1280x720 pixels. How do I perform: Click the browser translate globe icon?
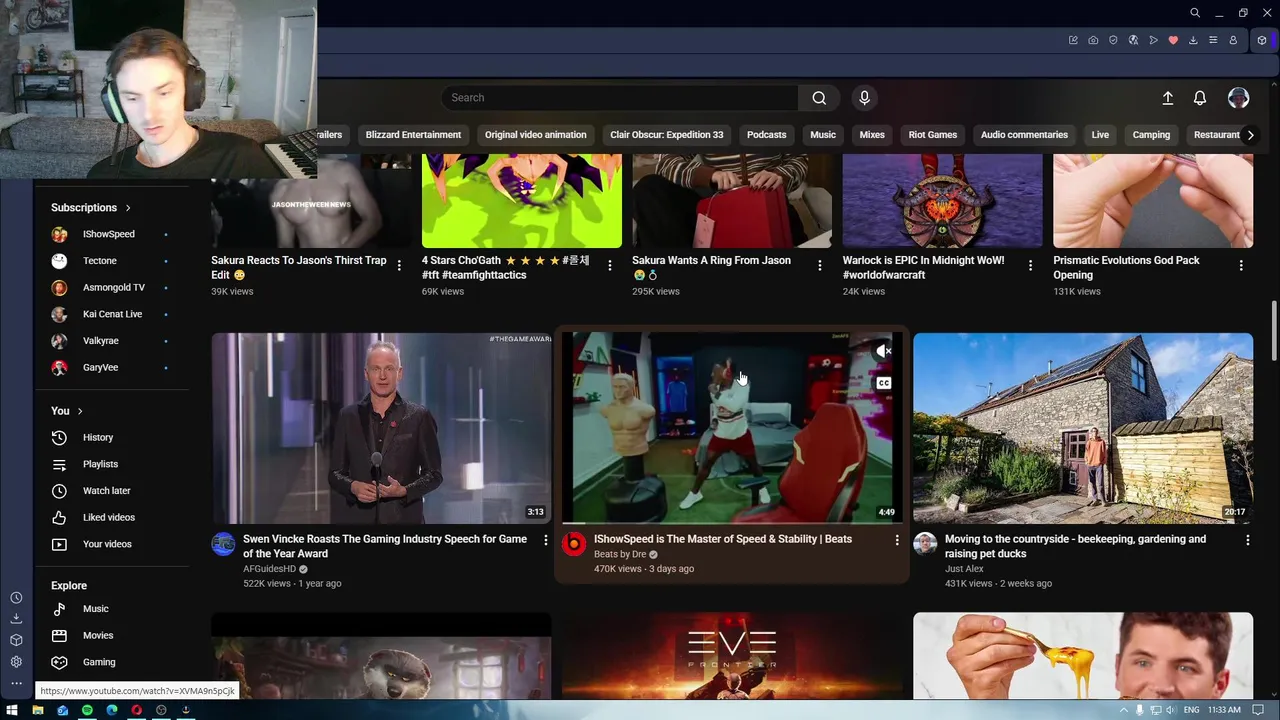pyautogui.click(x=1133, y=40)
